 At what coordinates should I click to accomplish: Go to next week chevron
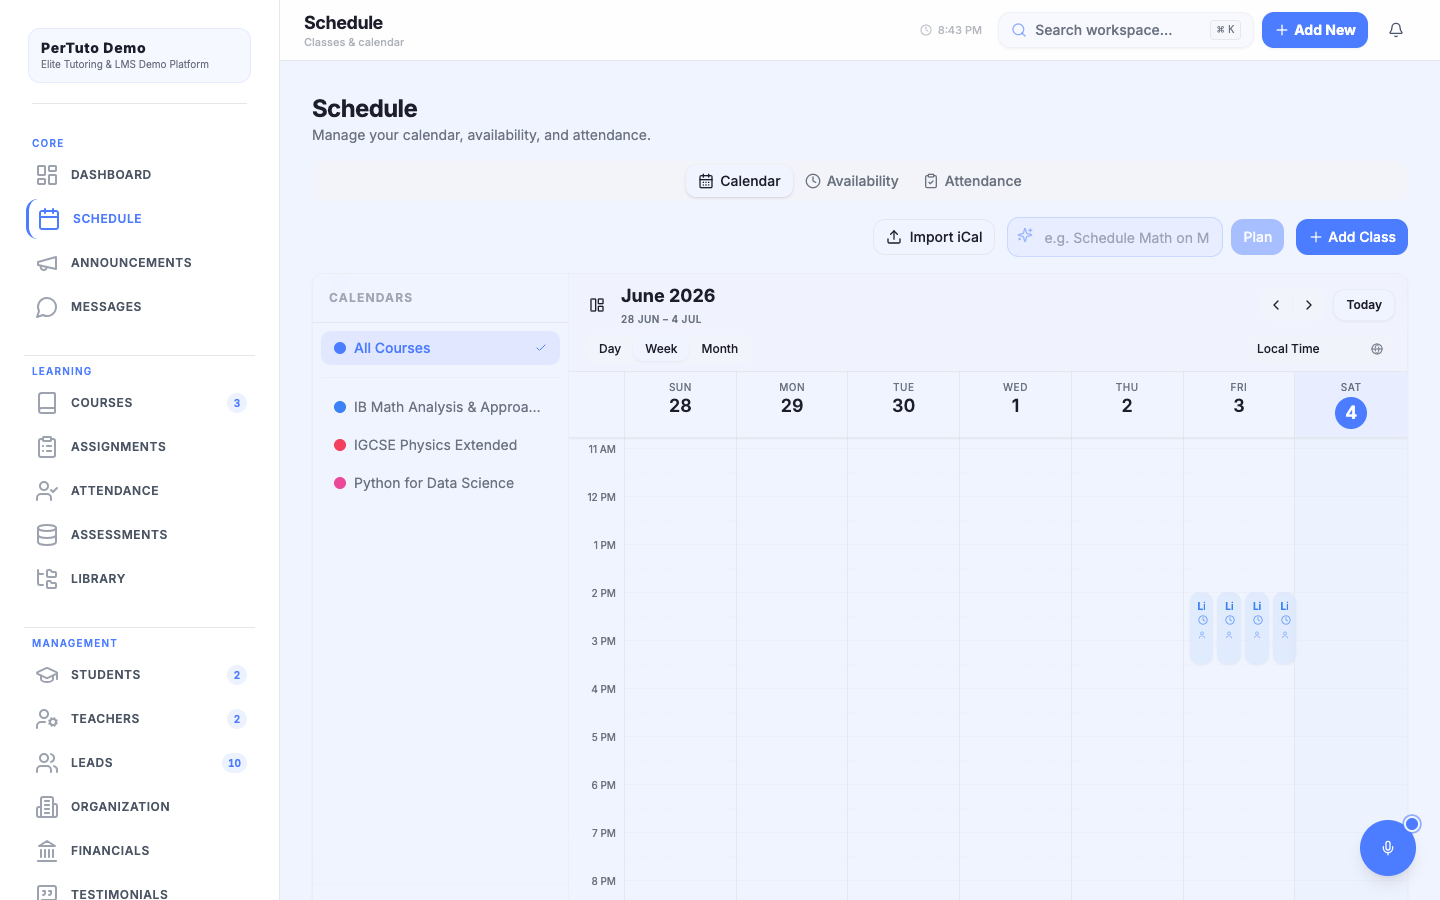tap(1309, 305)
